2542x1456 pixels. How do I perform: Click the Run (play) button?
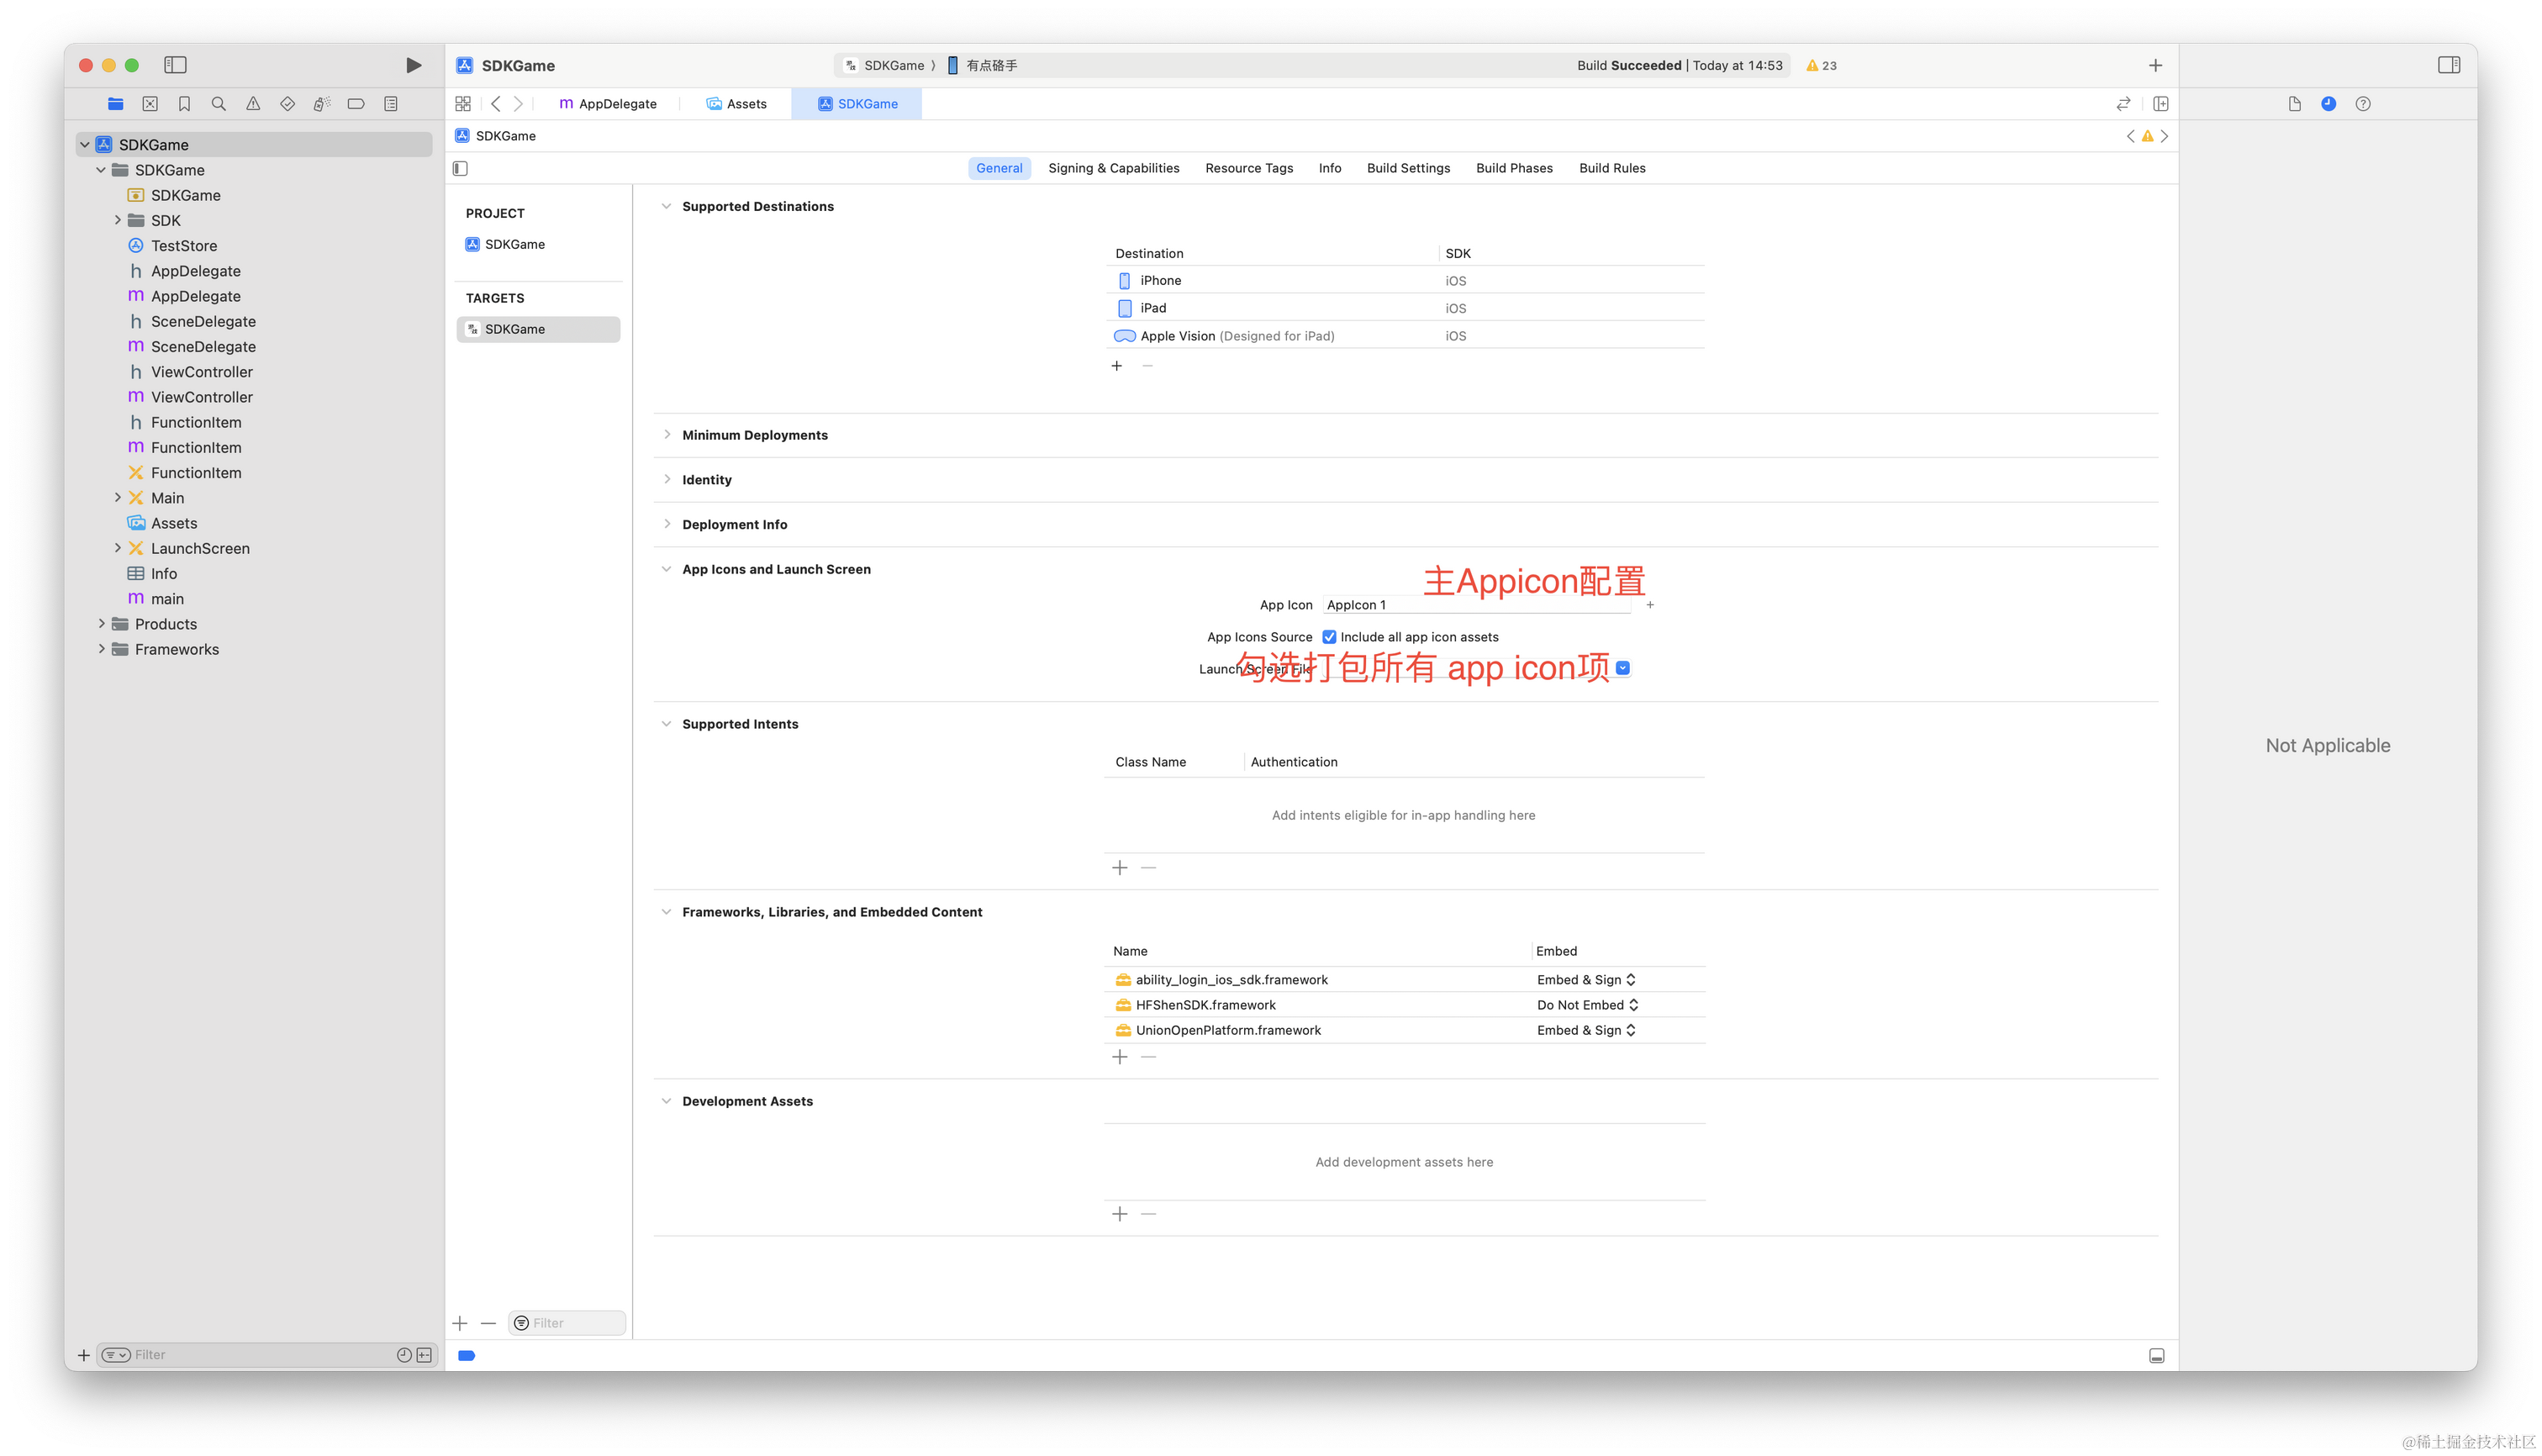coord(413,65)
